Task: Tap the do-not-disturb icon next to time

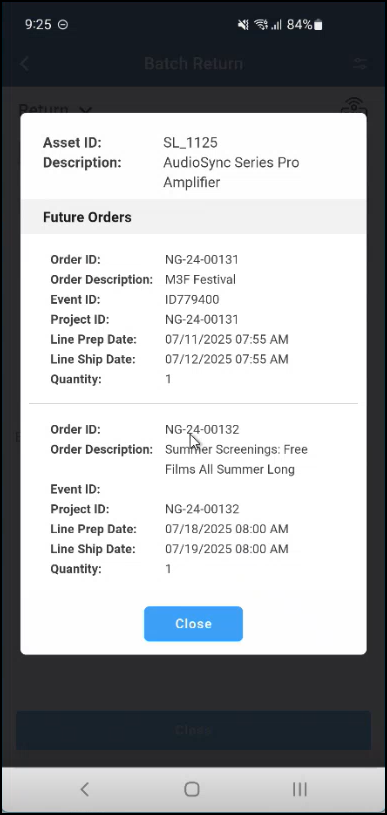Action: [x=63, y=24]
